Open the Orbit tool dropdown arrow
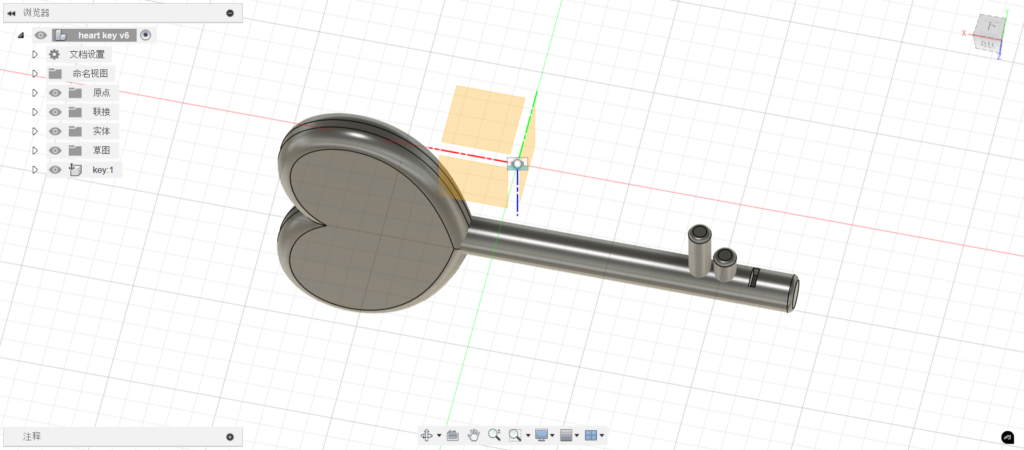Viewport: 1024px width, 450px height. (x=439, y=436)
